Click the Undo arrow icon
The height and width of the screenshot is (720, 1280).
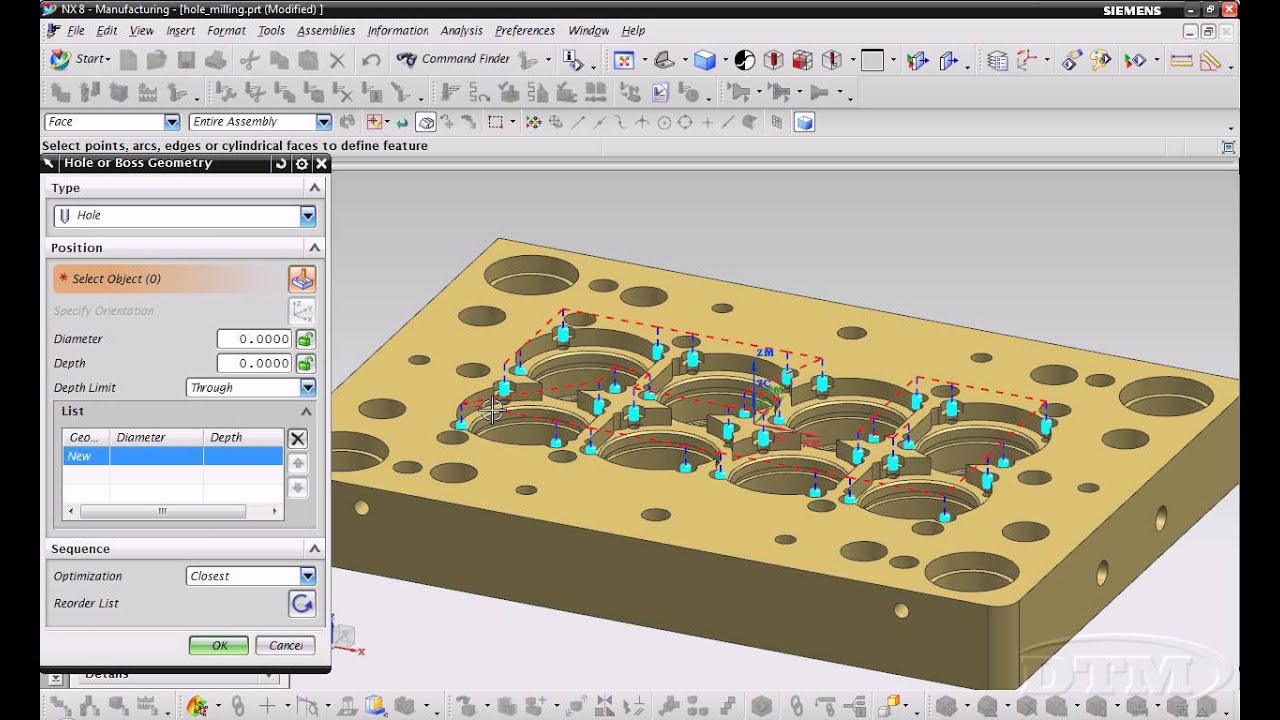(371, 60)
